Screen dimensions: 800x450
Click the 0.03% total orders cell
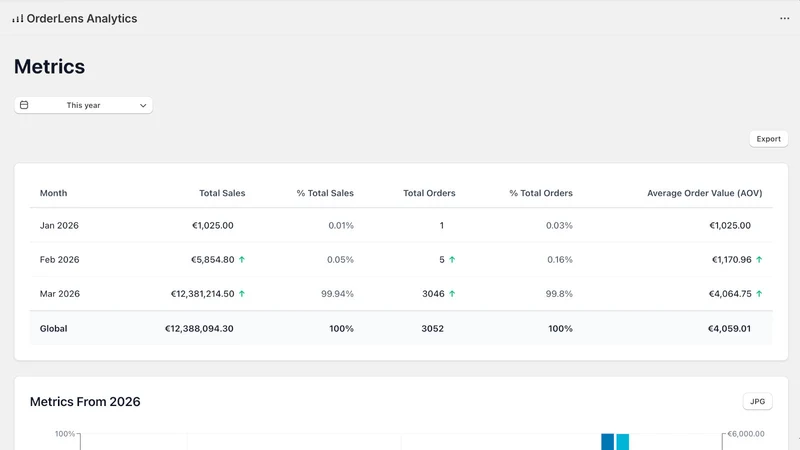(559, 226)
